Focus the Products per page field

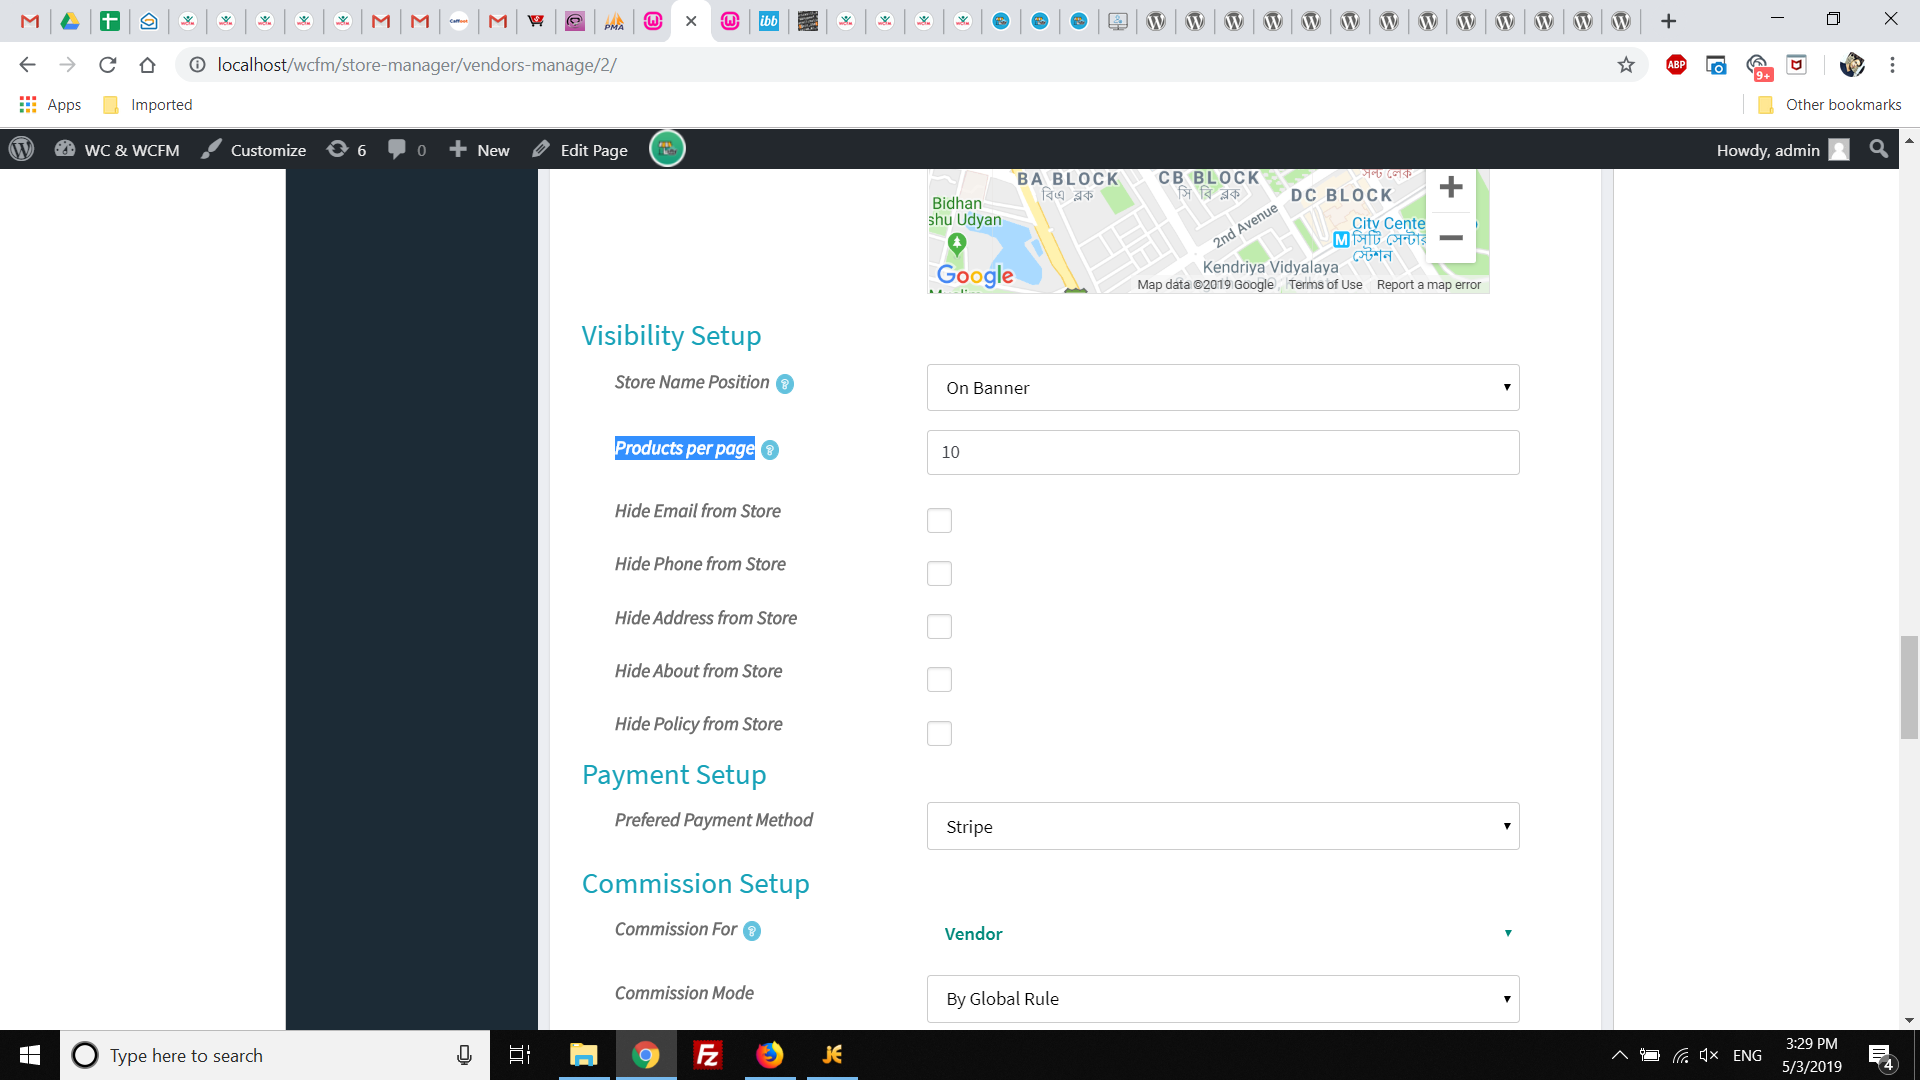tap(1223, 452)
